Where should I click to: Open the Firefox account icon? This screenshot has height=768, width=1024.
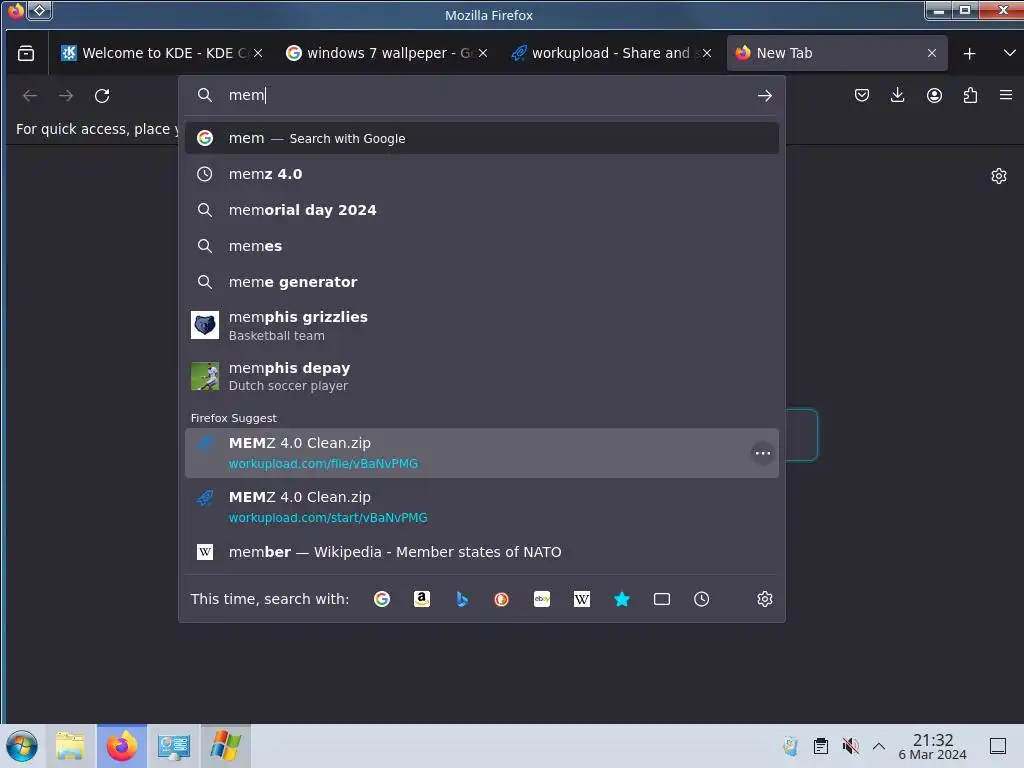(x=934, y=95)
